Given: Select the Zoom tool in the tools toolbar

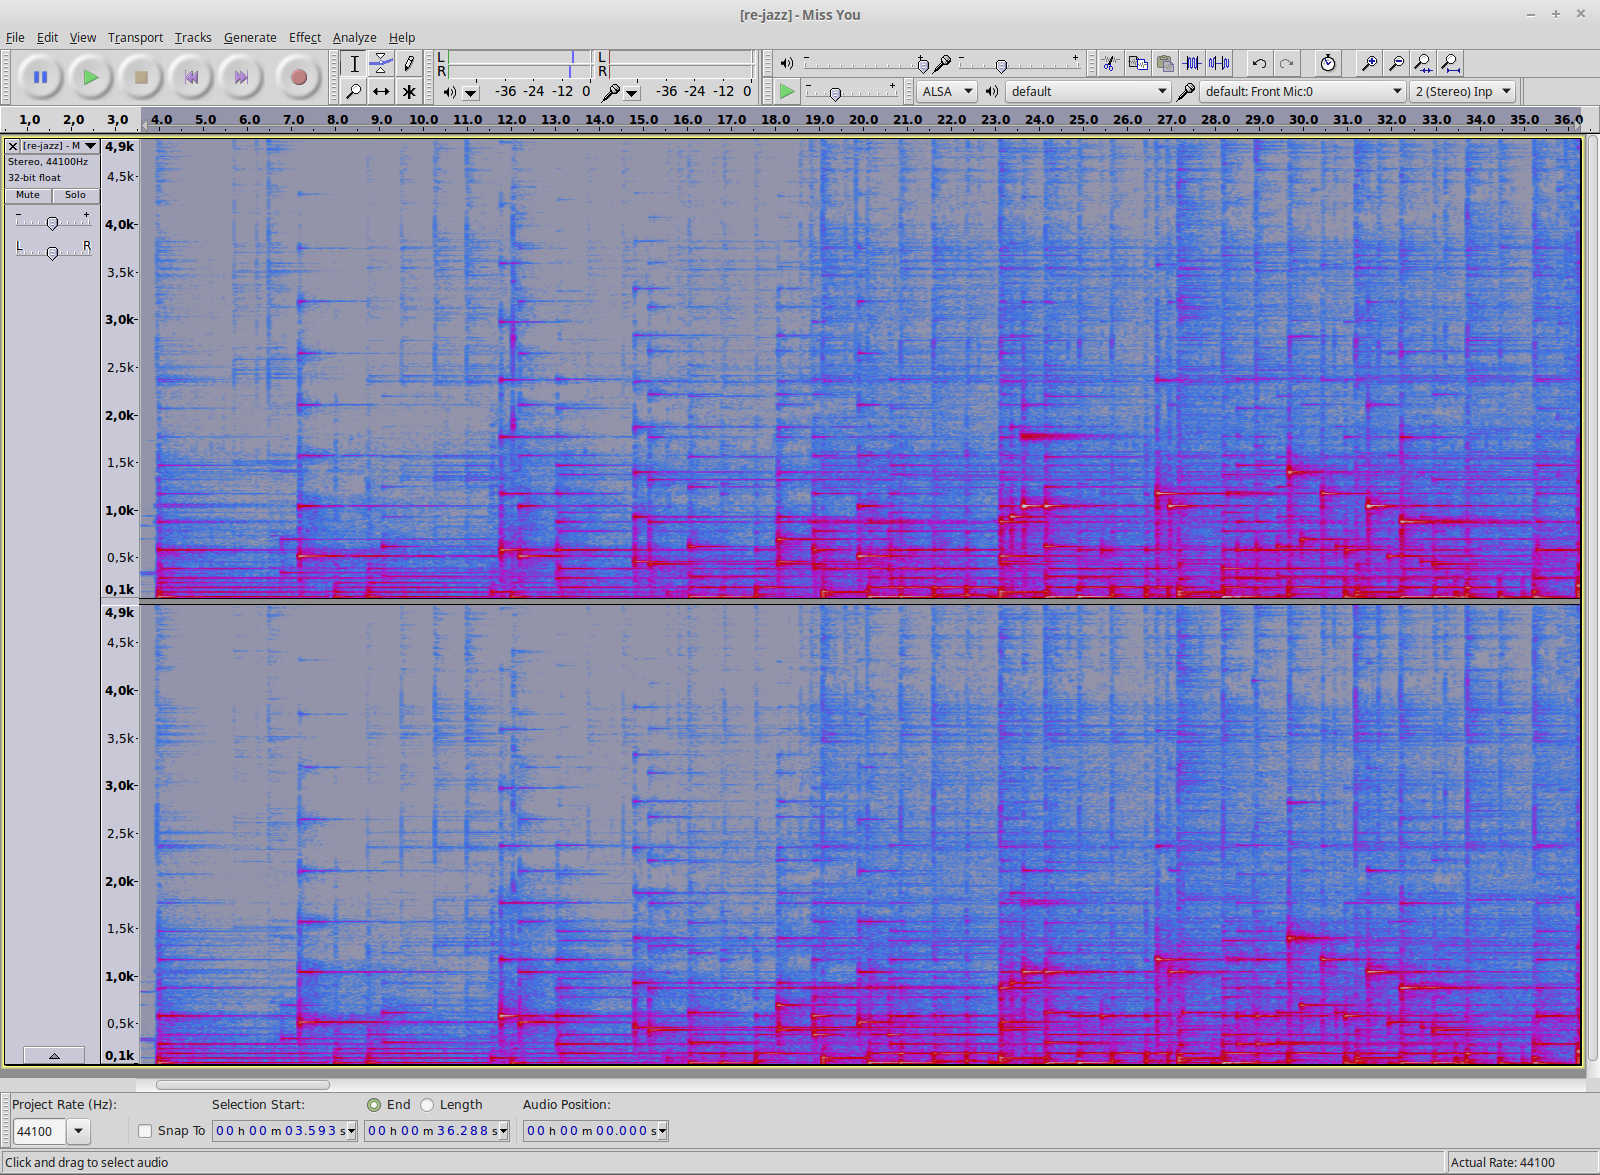Looking at the screenshot, I should (354, 91).
